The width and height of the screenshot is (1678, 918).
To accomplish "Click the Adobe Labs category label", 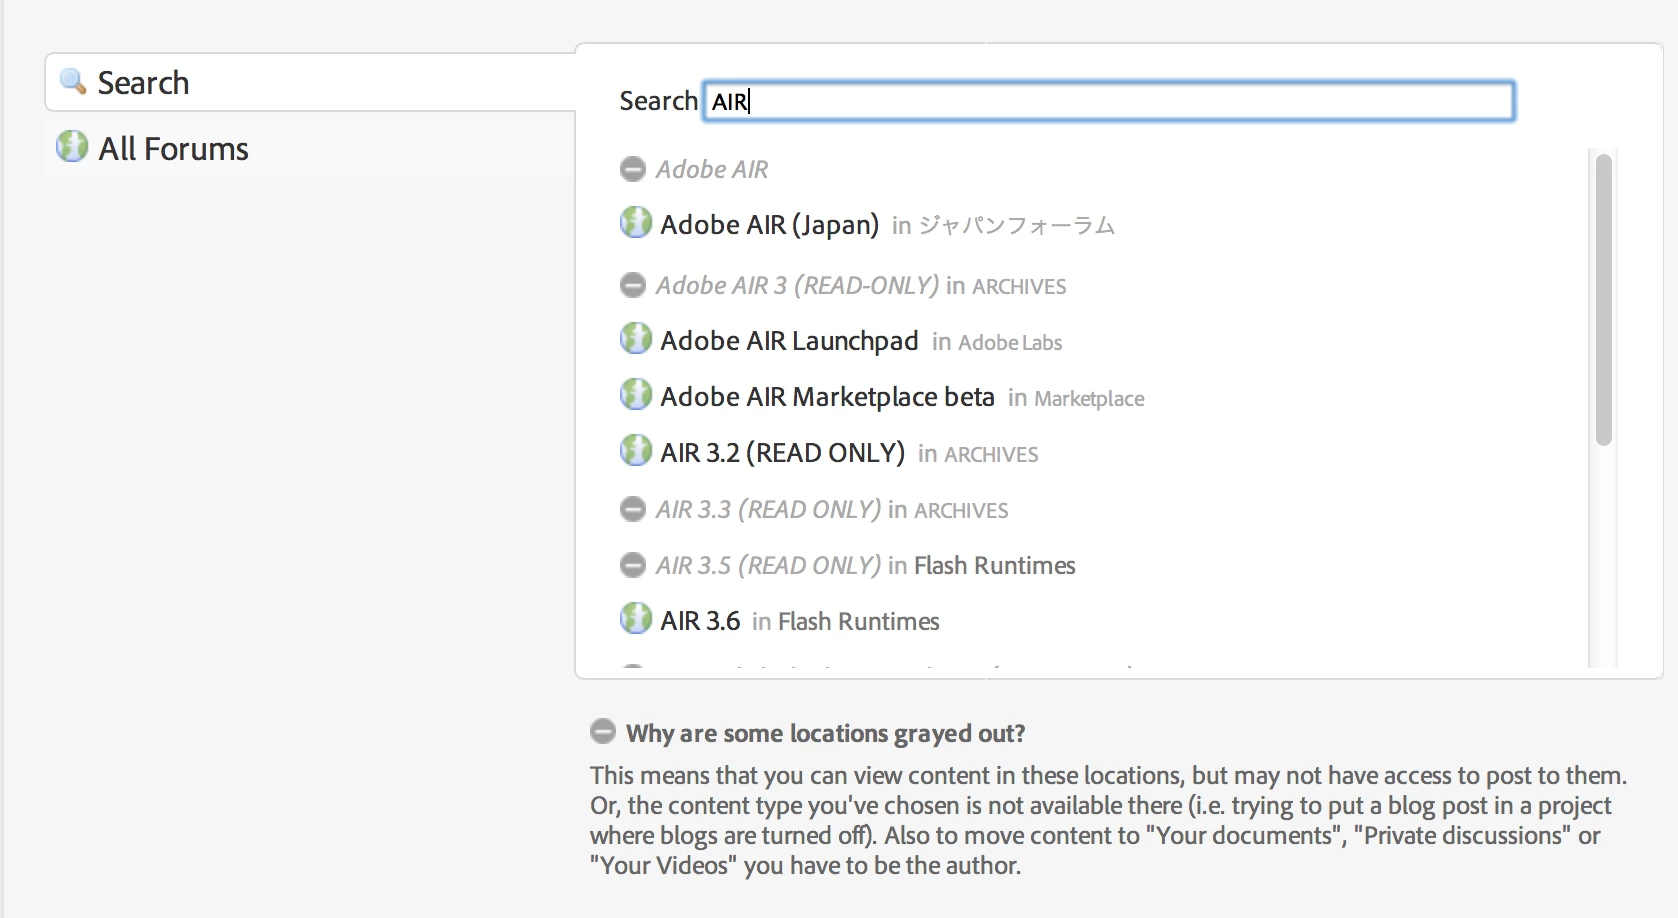I will click(x=1010, y=342).
